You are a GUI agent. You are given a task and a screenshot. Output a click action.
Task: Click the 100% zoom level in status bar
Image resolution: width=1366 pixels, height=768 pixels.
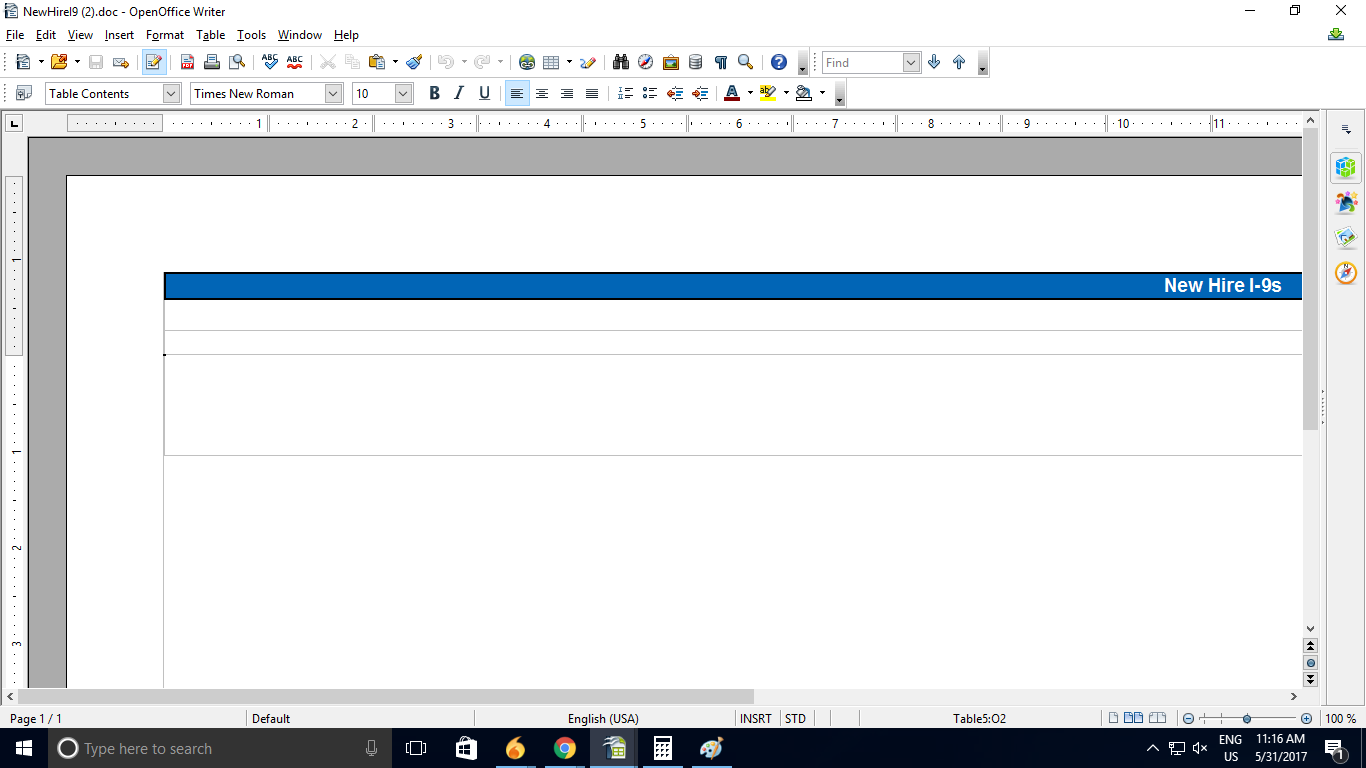pyautogui.click(x=1340, y=718)
